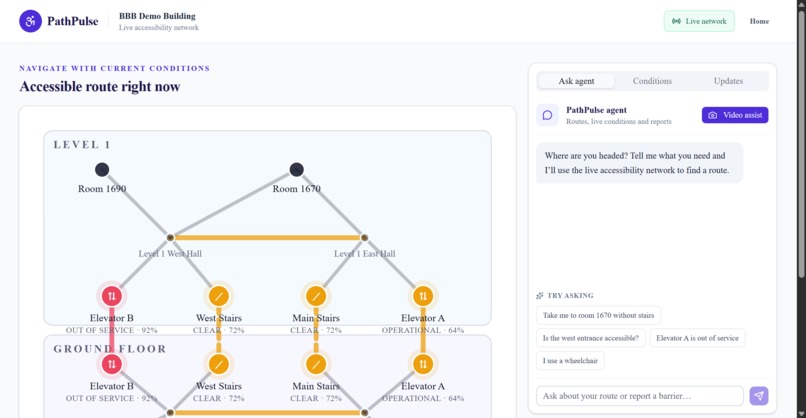Click the Room 1690 node dot
806x418 pixels.
[x=102, y=169]
